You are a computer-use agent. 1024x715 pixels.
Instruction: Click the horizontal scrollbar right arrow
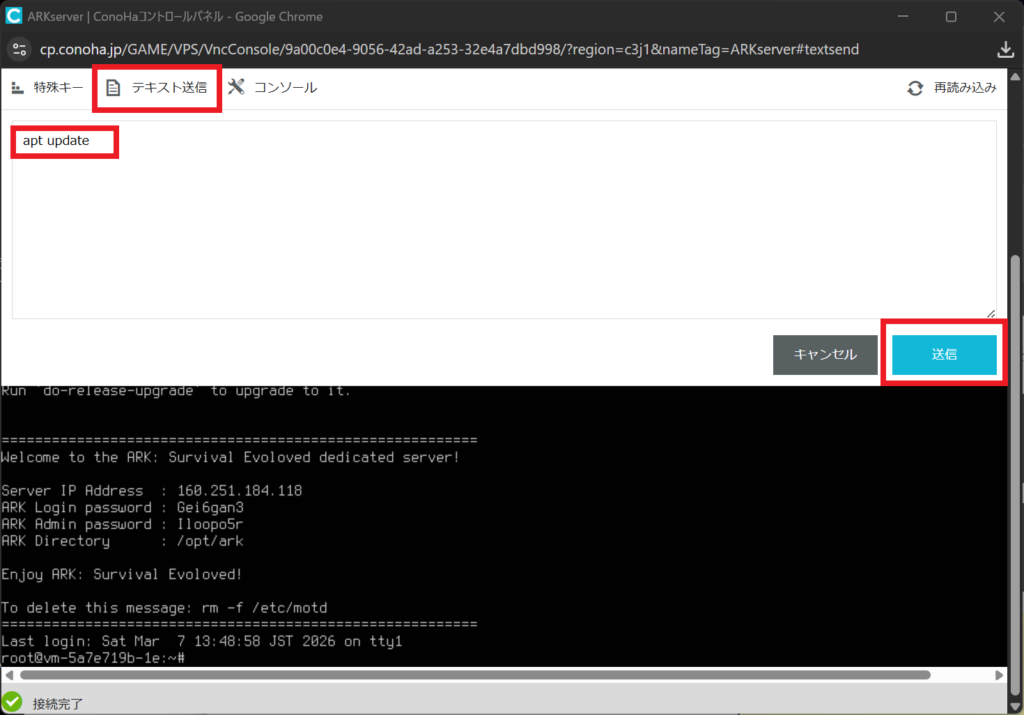[x=1001, y=676]
